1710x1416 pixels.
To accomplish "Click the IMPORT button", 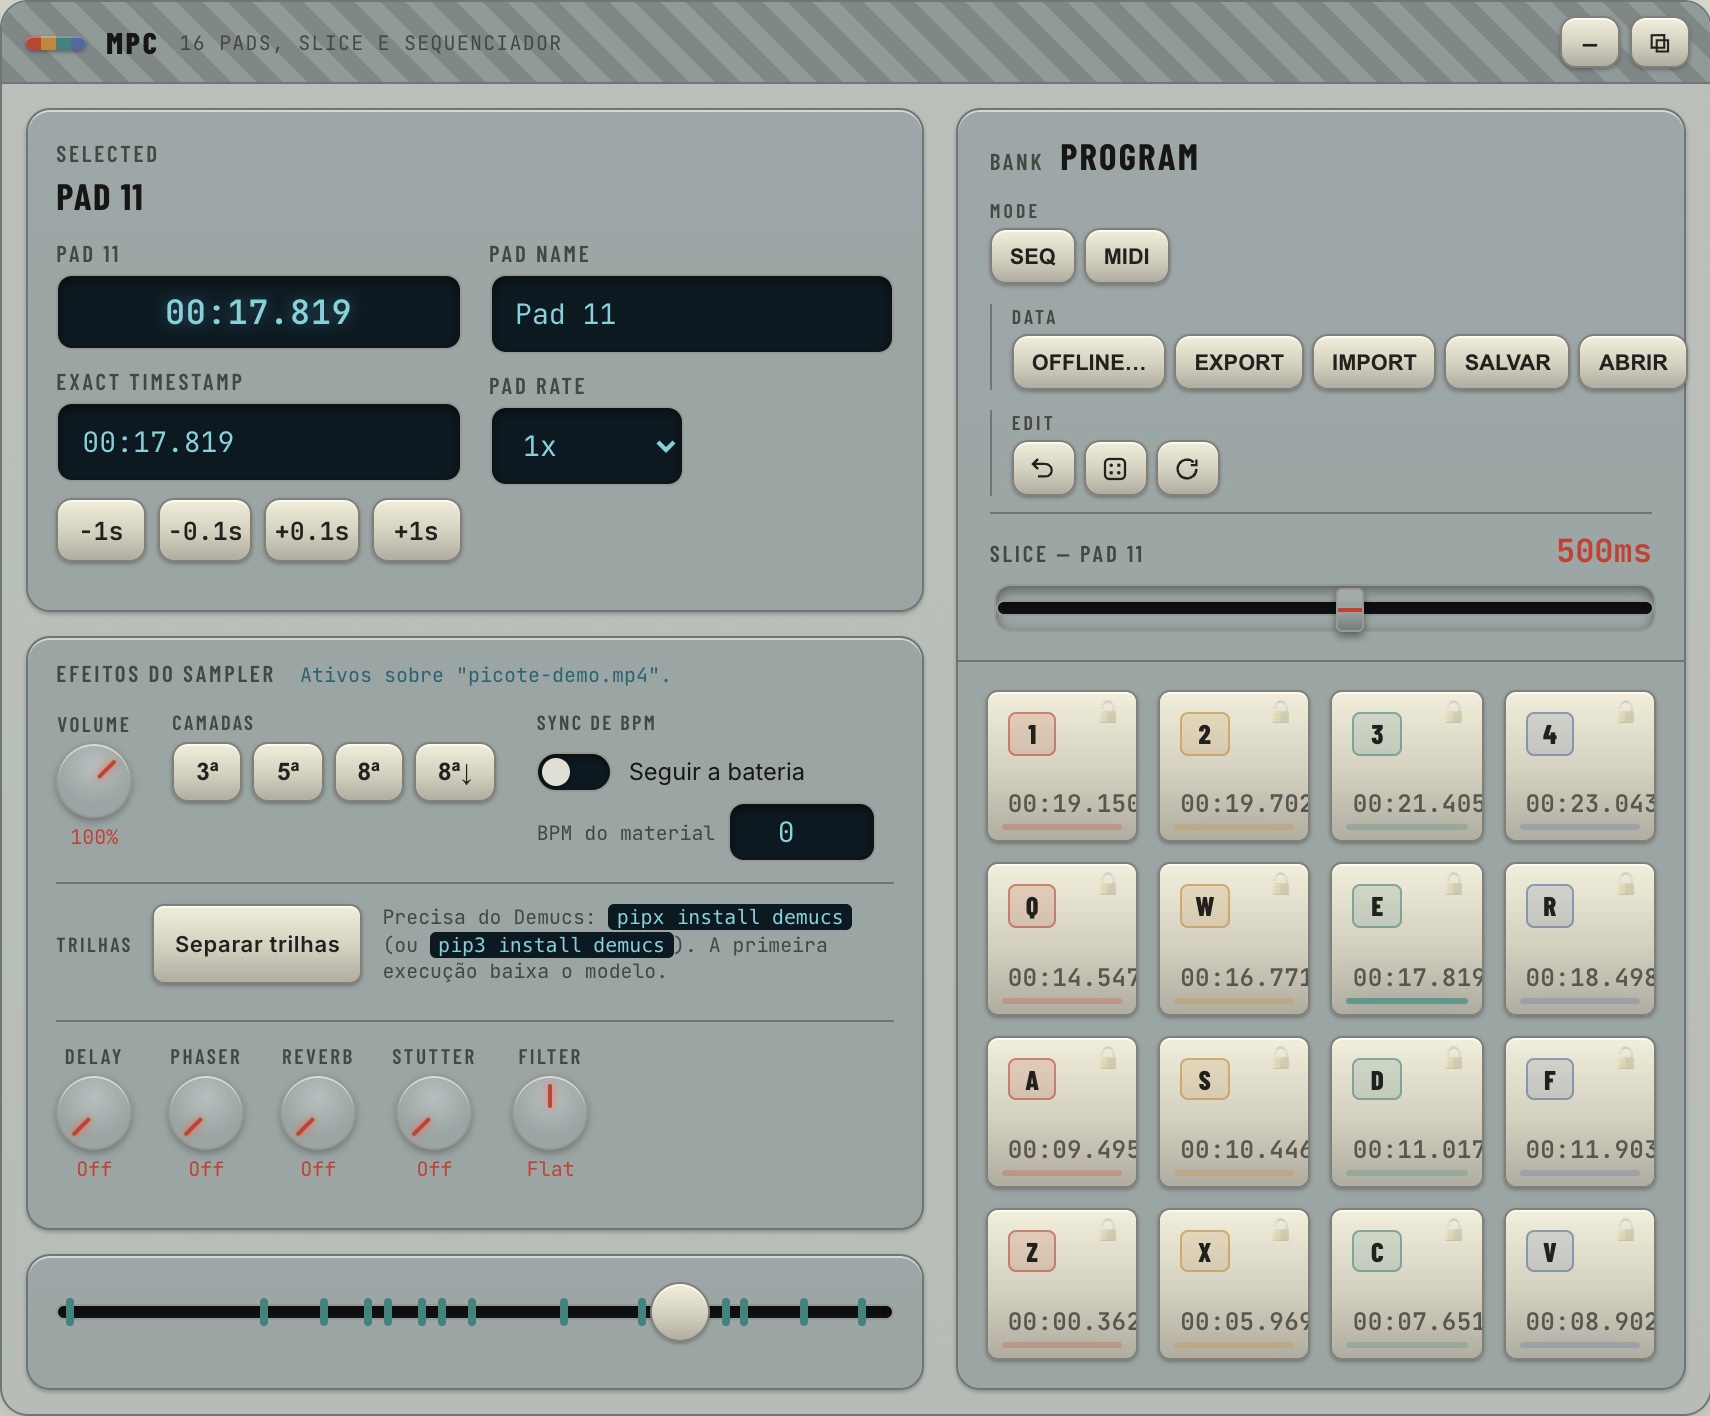I will [x=1374, y=362].
